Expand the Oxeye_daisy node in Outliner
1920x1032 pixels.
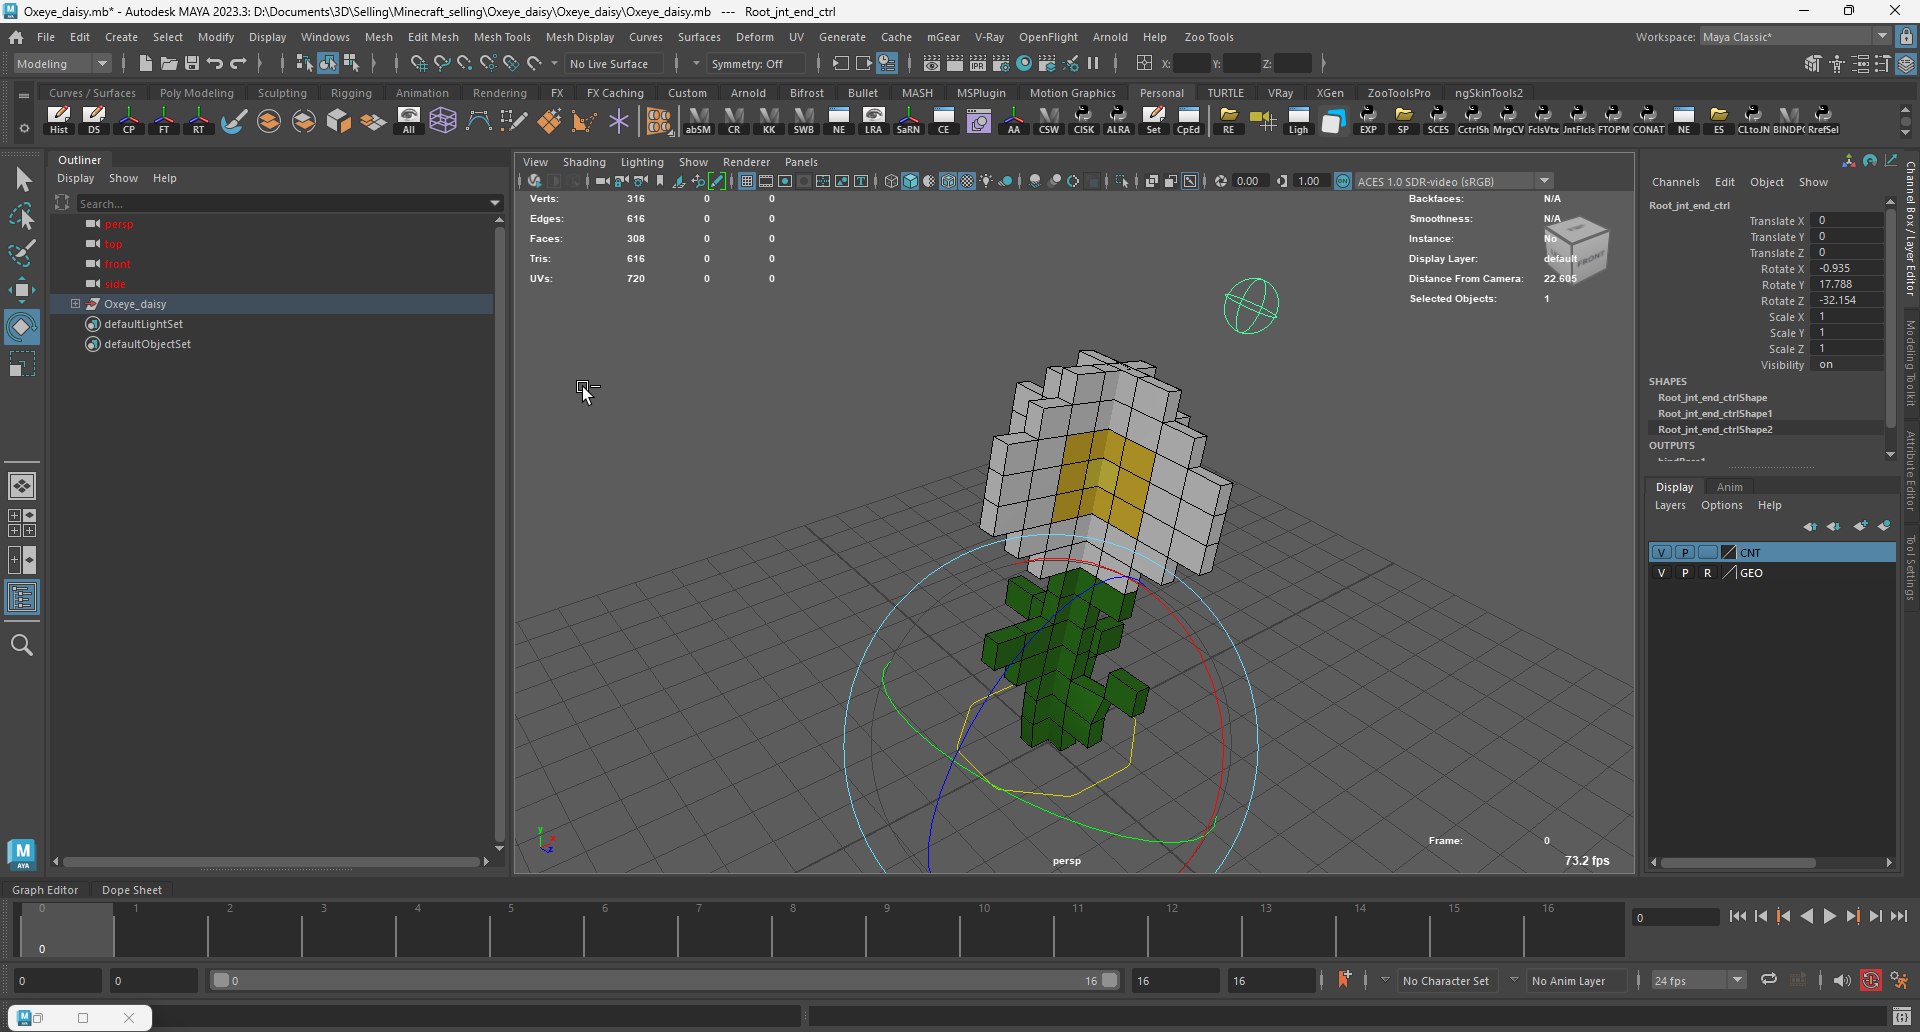coord(75,303)
